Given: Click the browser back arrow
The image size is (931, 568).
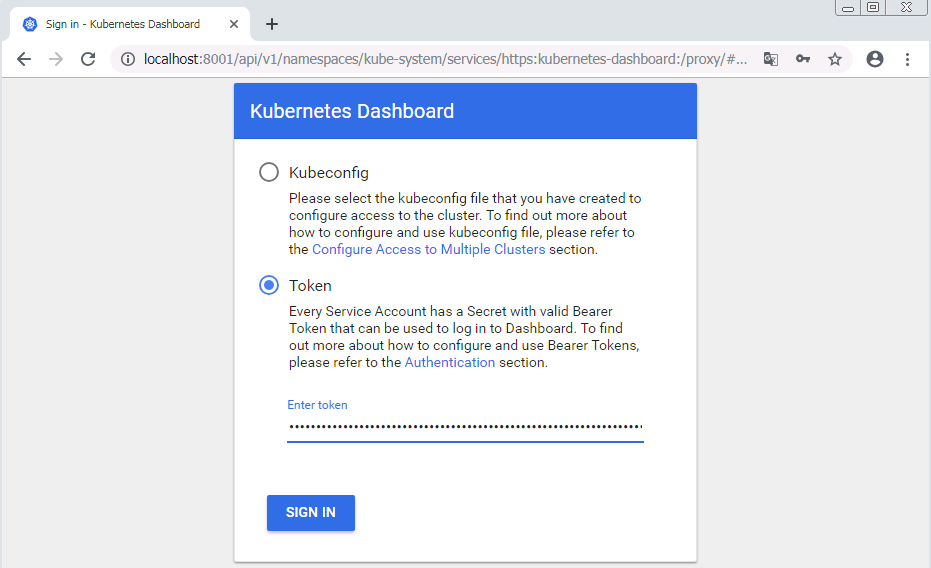Looking at the screenshot, I should tap(24, 59).
